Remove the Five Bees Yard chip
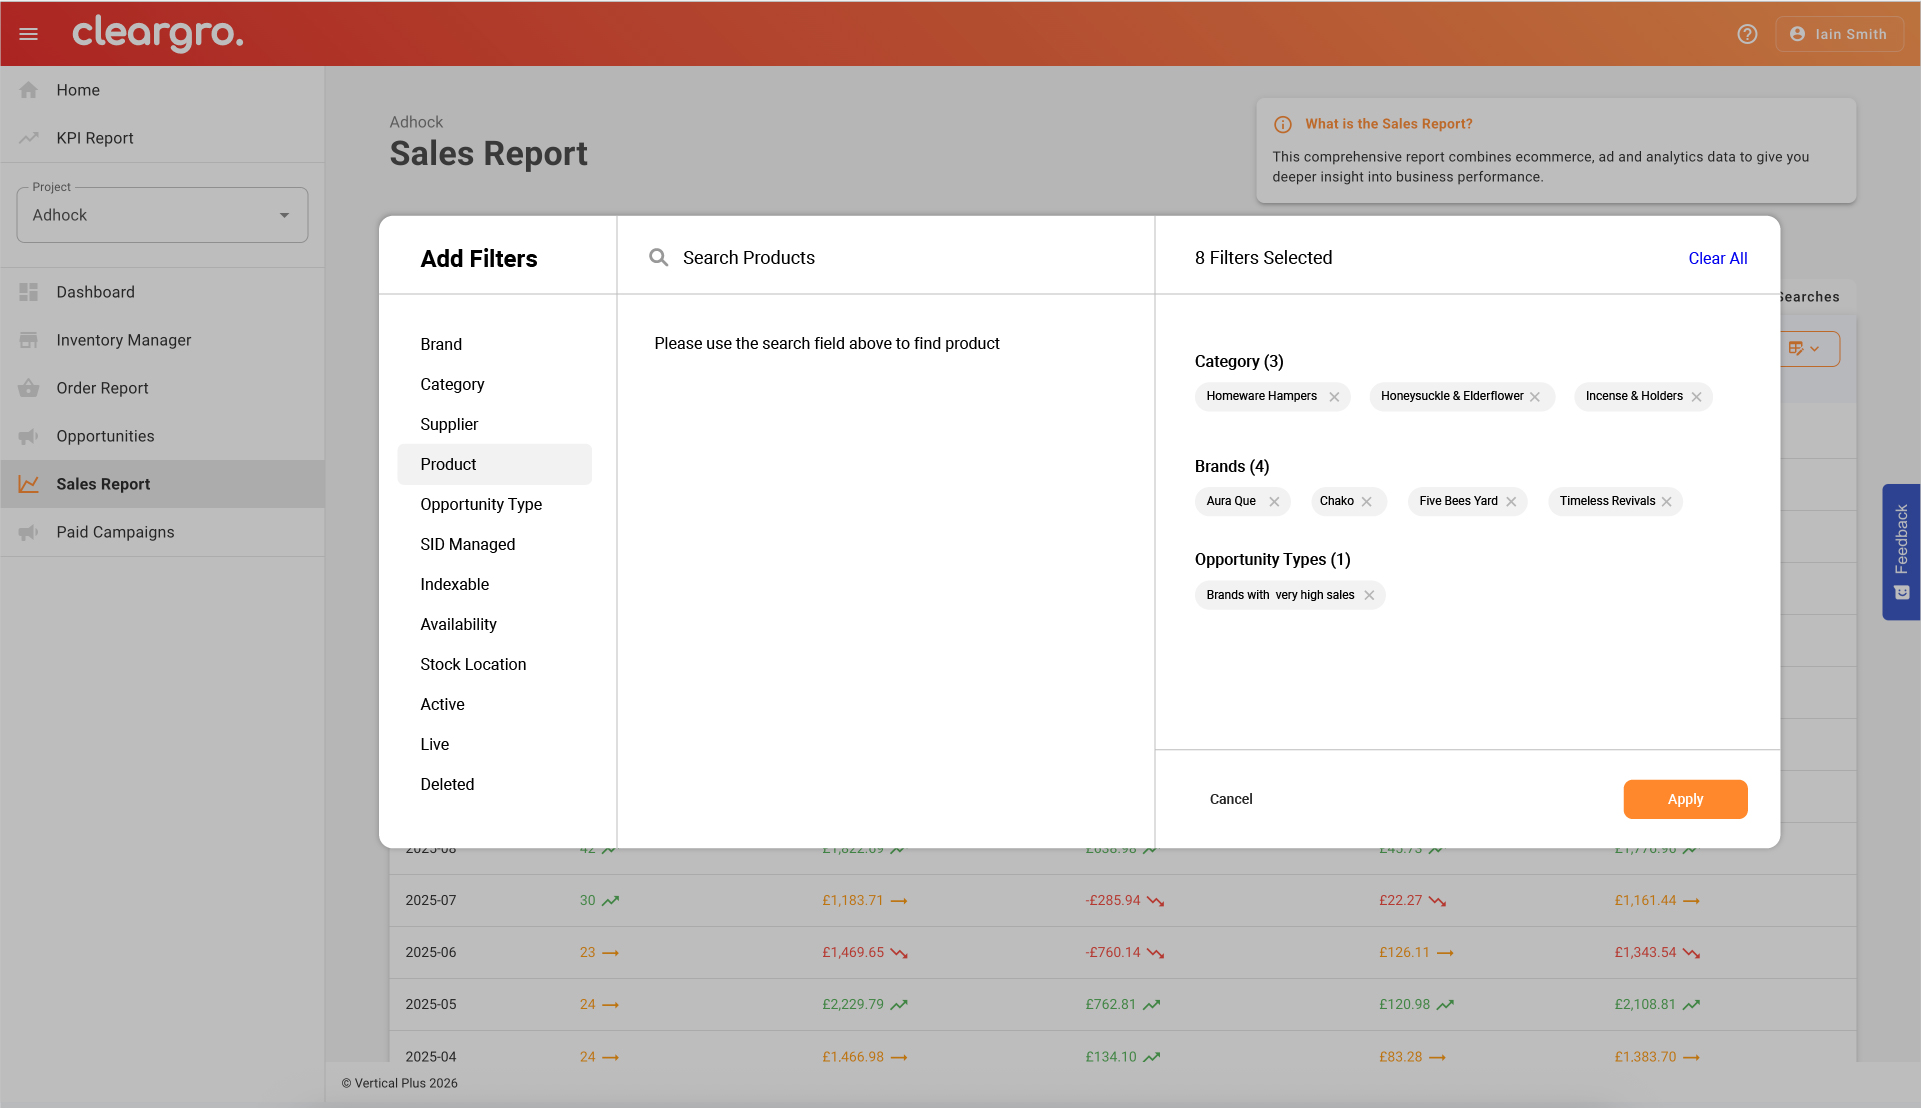This screenshot has width=1921, height=1109. click(1511, 502)
